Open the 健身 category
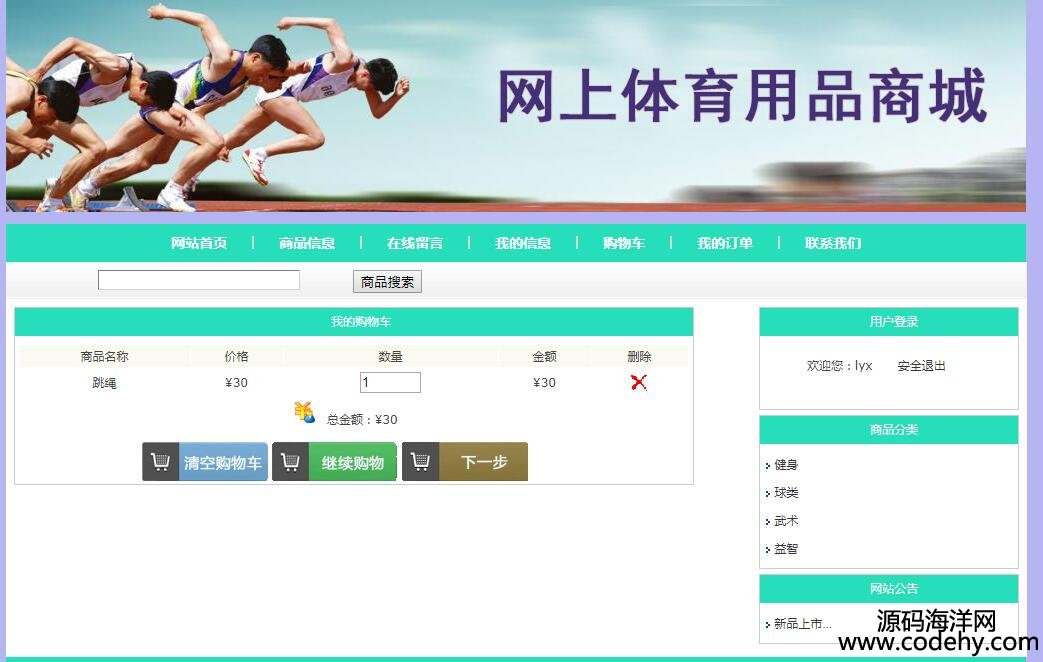The height and width of the screenshot is (662, 1043). tap(786, 464)
